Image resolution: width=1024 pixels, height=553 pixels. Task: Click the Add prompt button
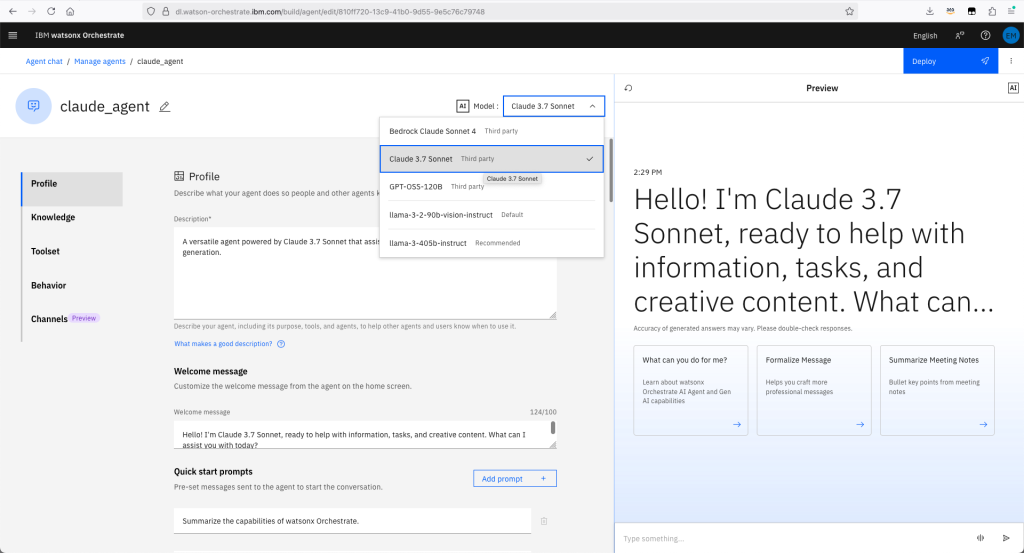[x=515, y=479]
